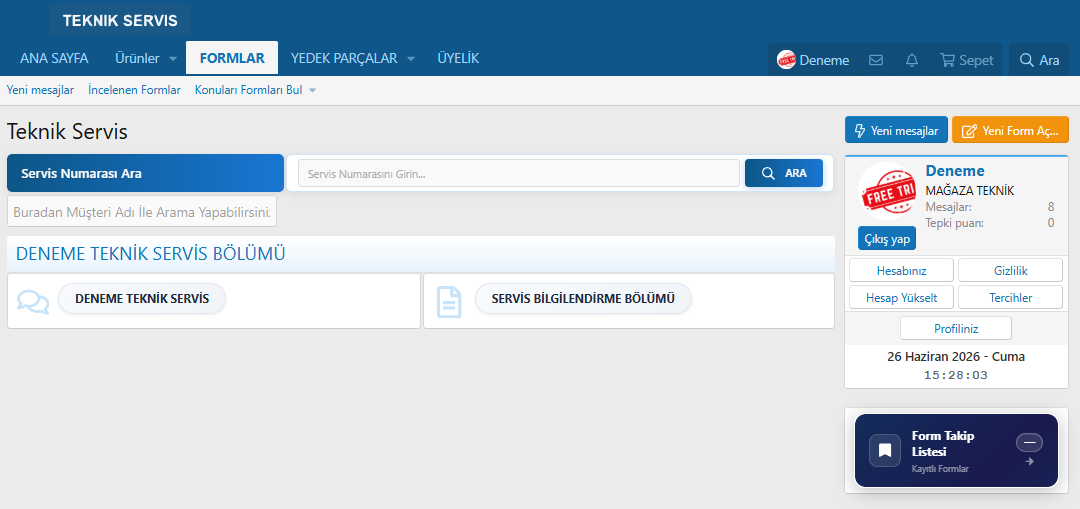Click the Kayıtlı Formlar subtitle
1080x509 pixels.
940,469
